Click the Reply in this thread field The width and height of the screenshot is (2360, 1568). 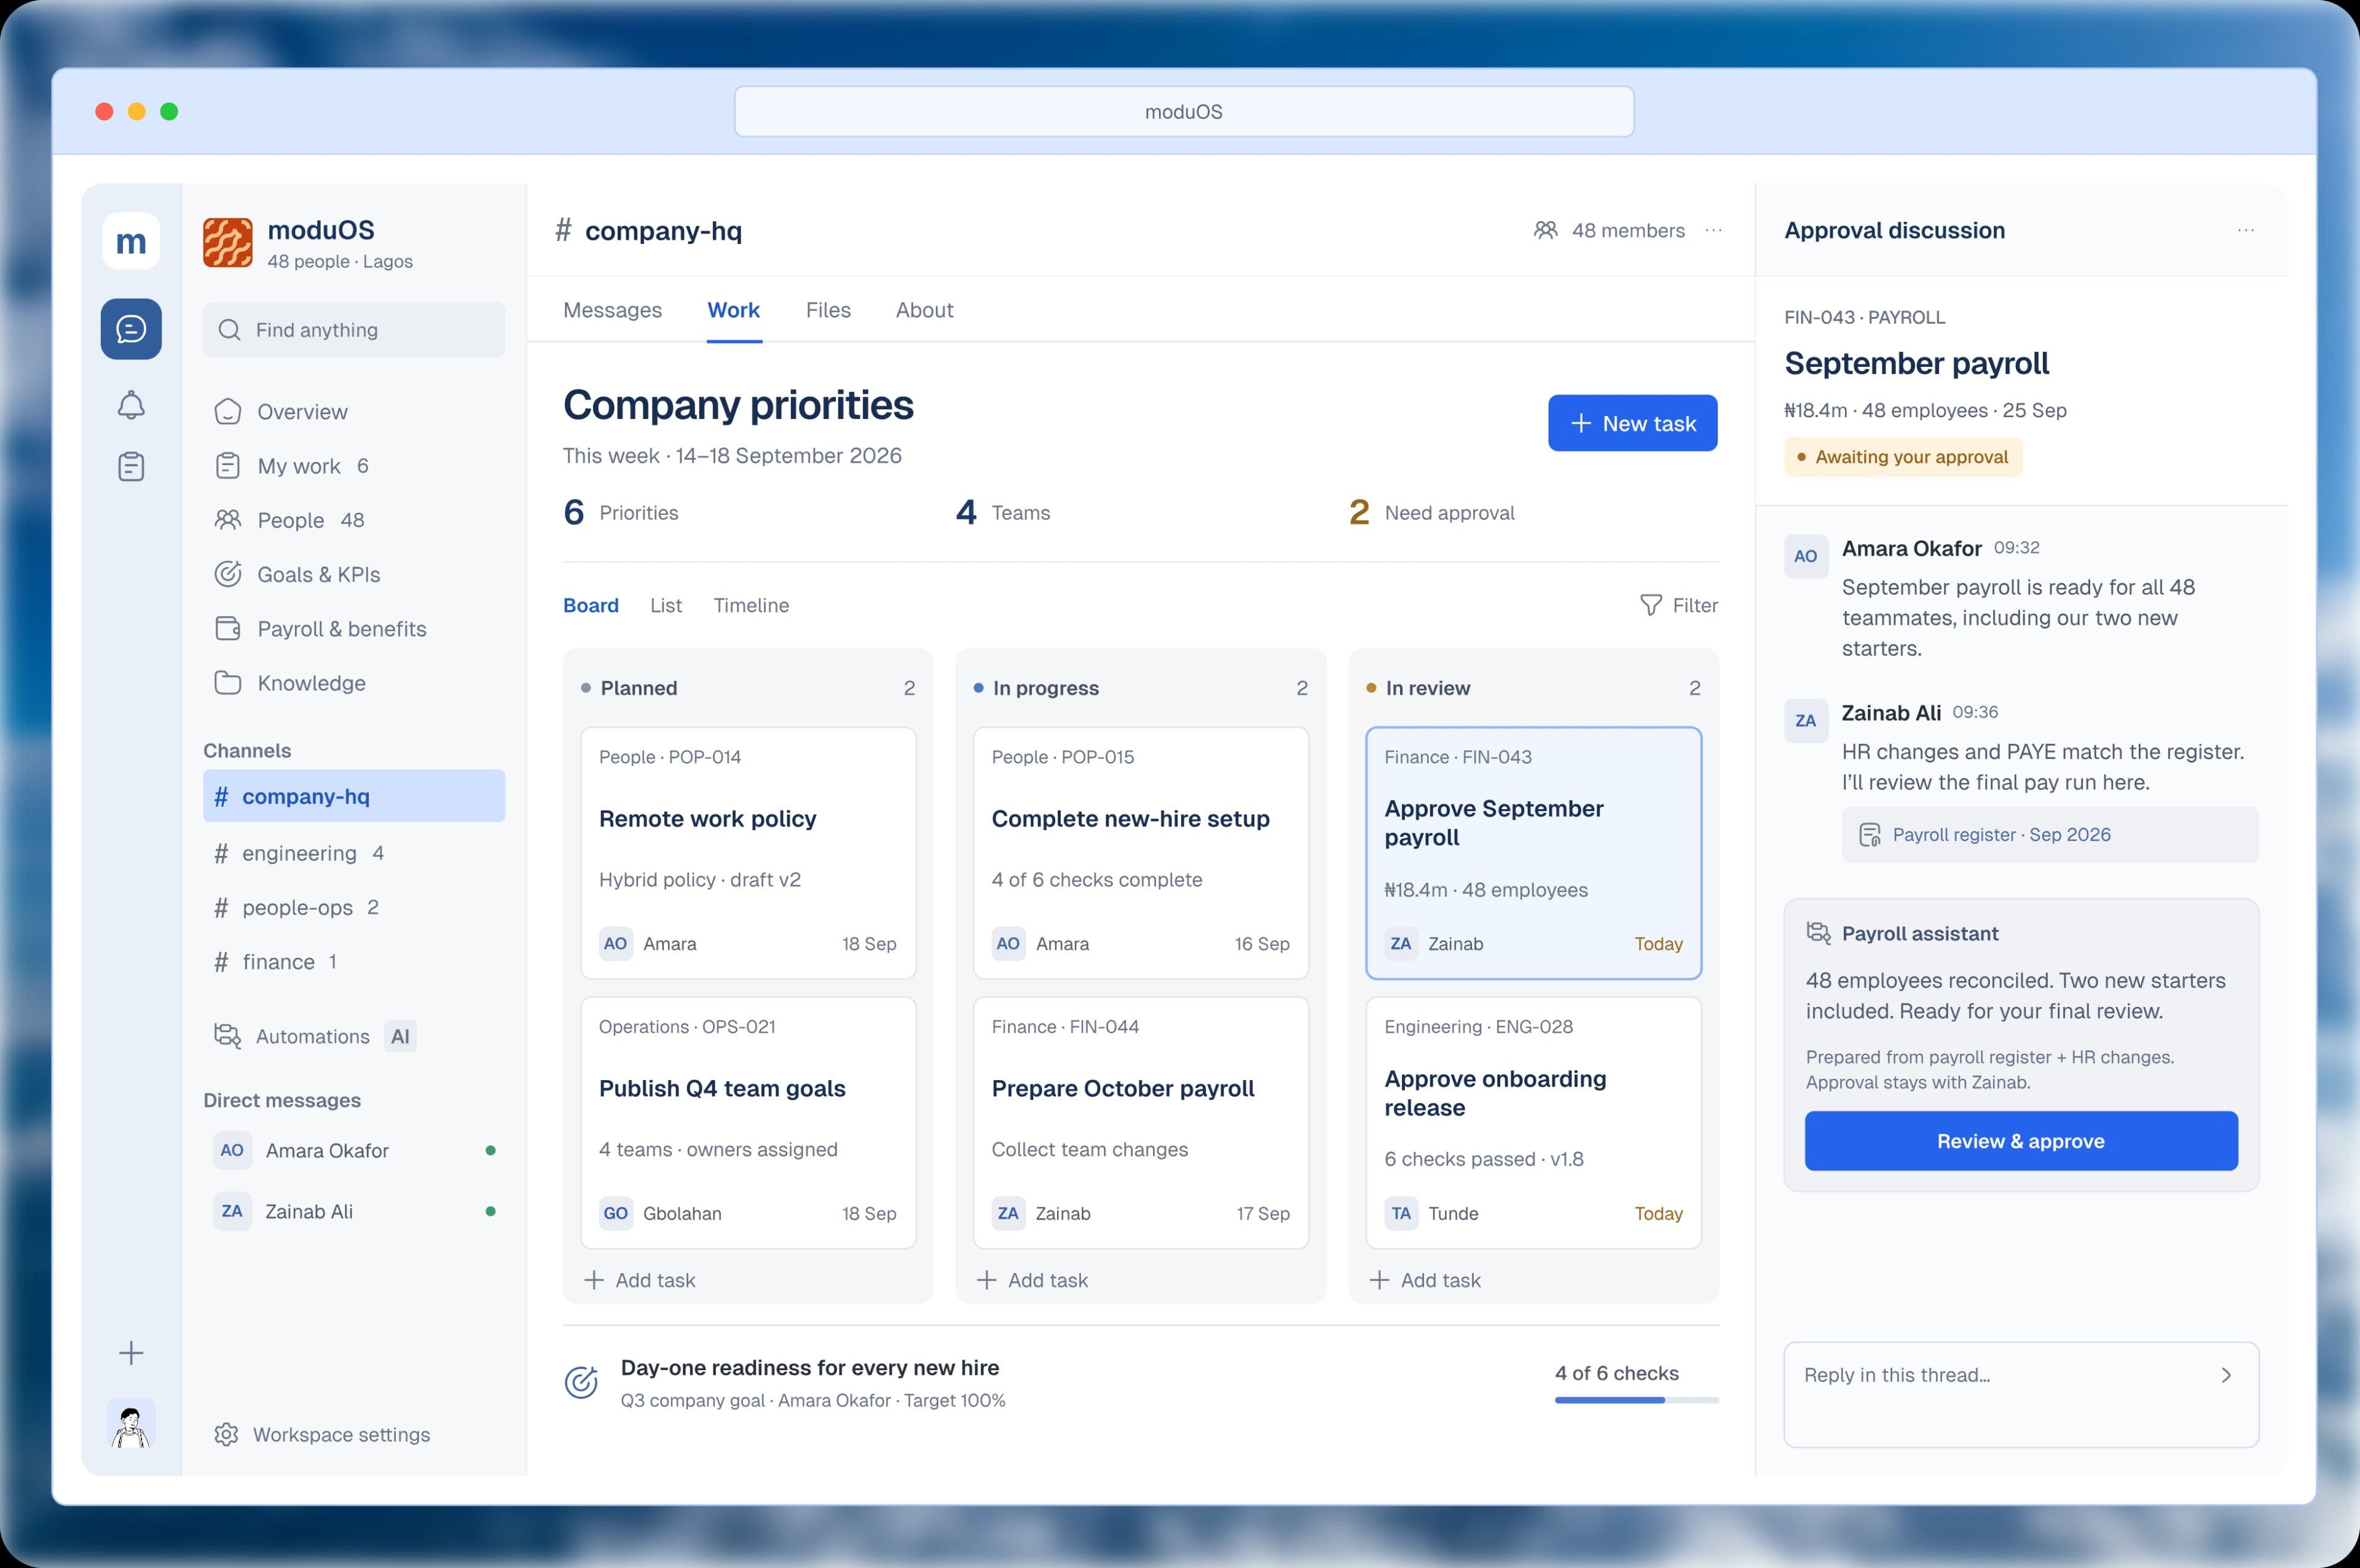point(2021,1395)
